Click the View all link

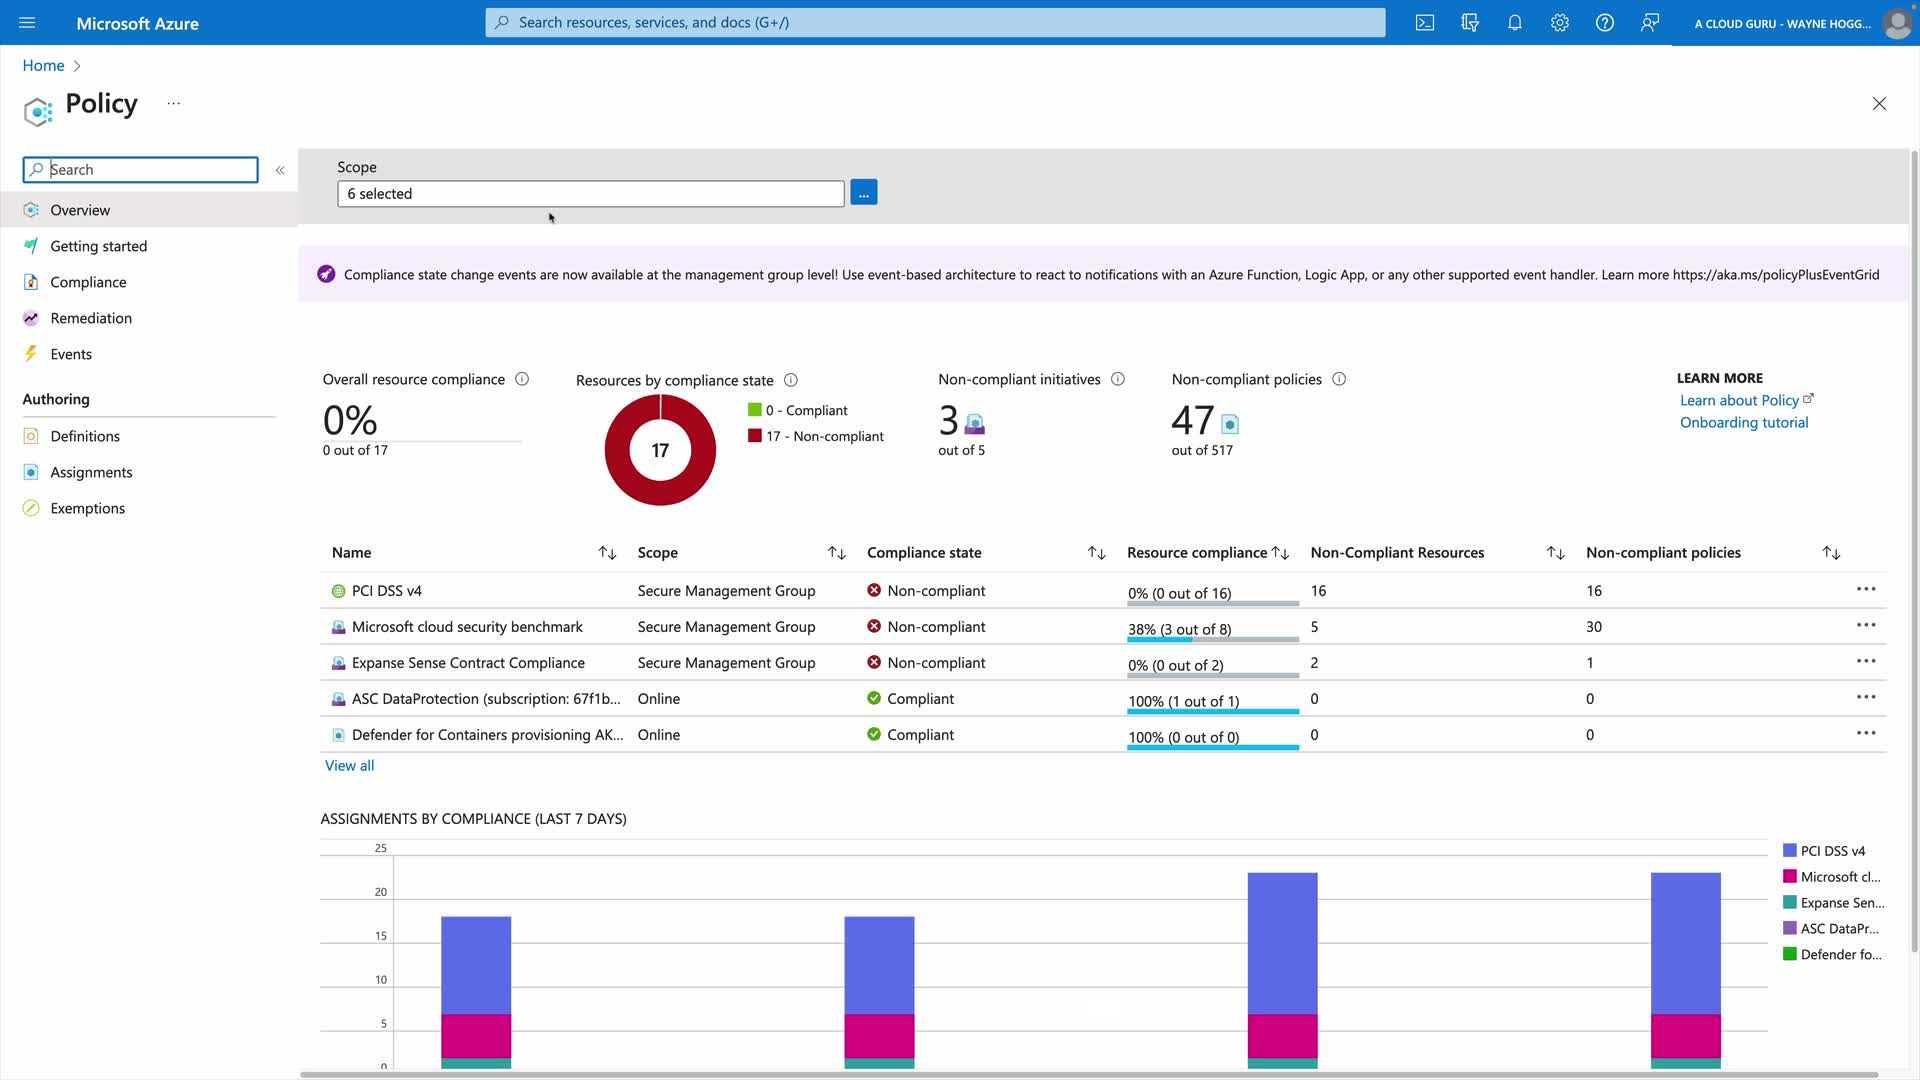(x=349, y=765)
